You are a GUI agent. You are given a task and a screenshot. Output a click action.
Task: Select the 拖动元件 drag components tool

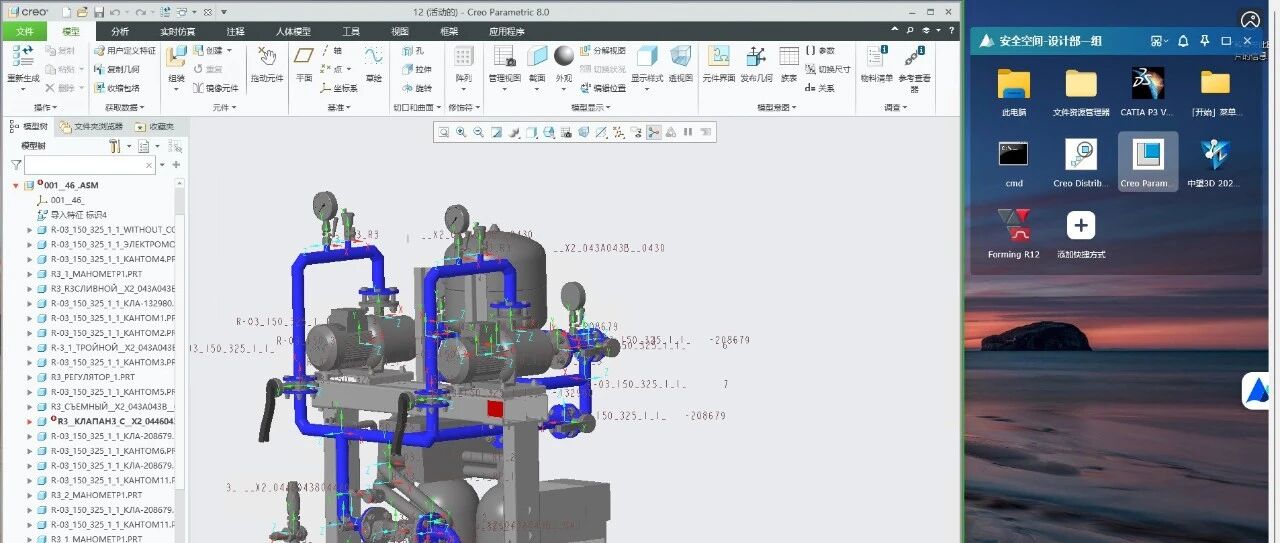267,63
